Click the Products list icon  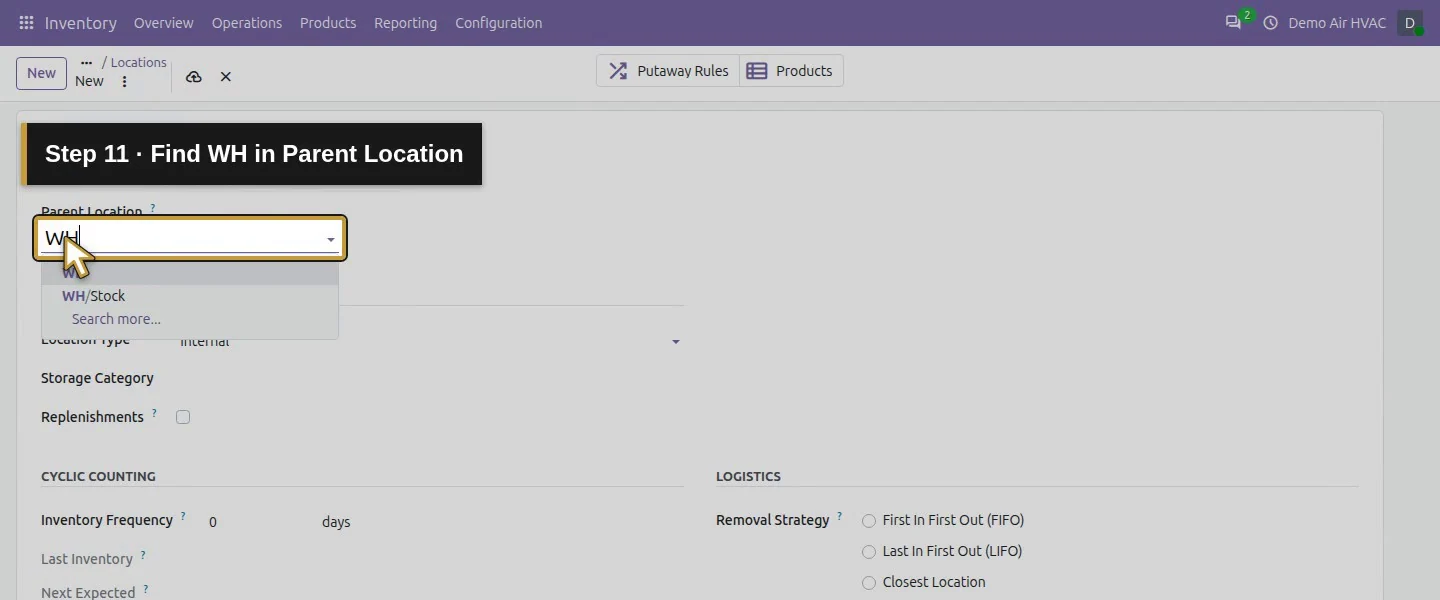(757, 71)
